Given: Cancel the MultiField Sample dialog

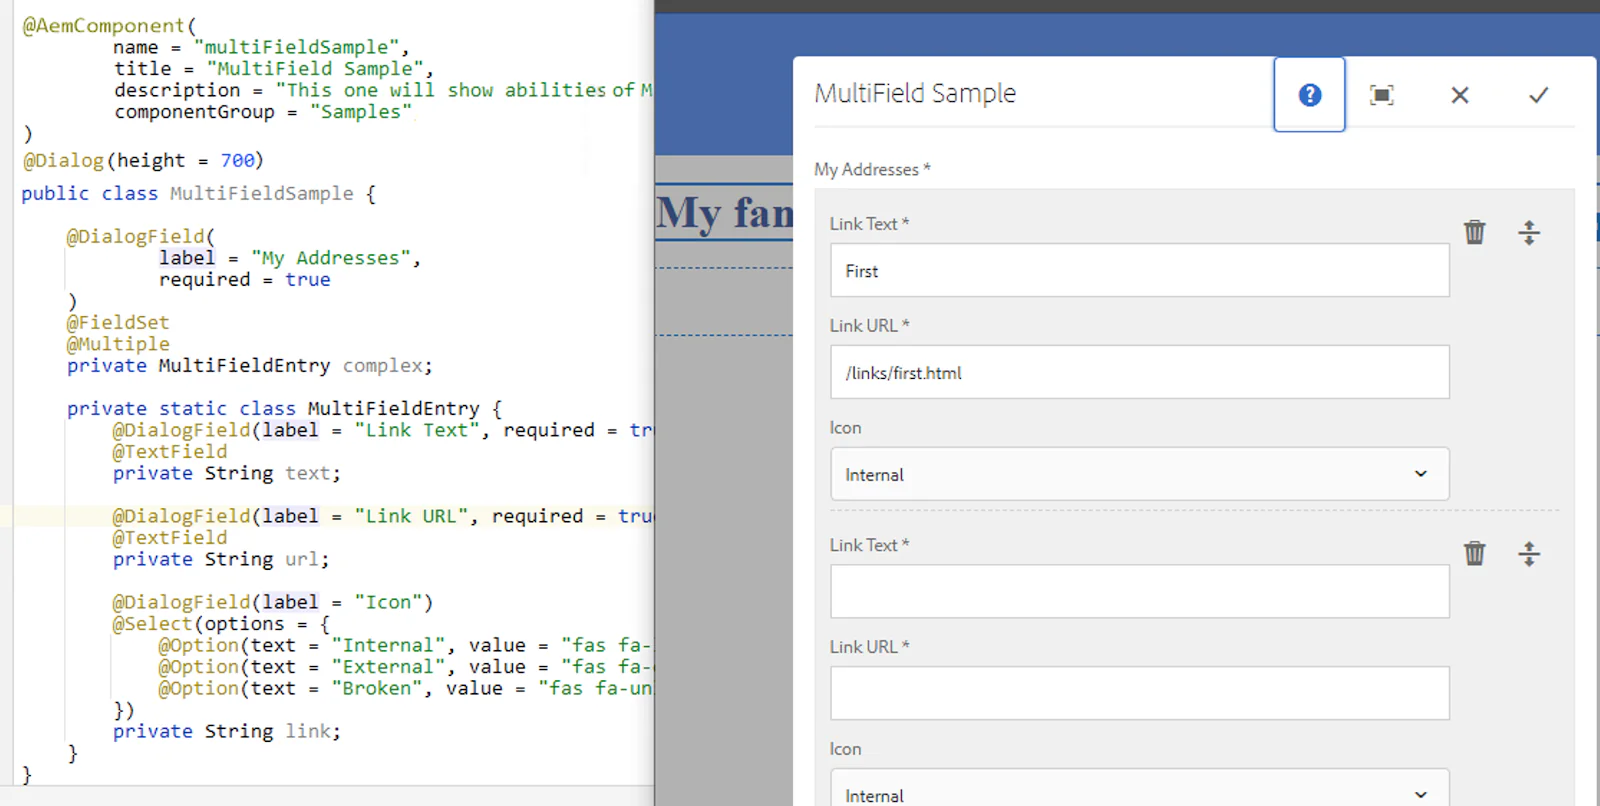Looking at the screenshot, I should (x=1460, y=95).
